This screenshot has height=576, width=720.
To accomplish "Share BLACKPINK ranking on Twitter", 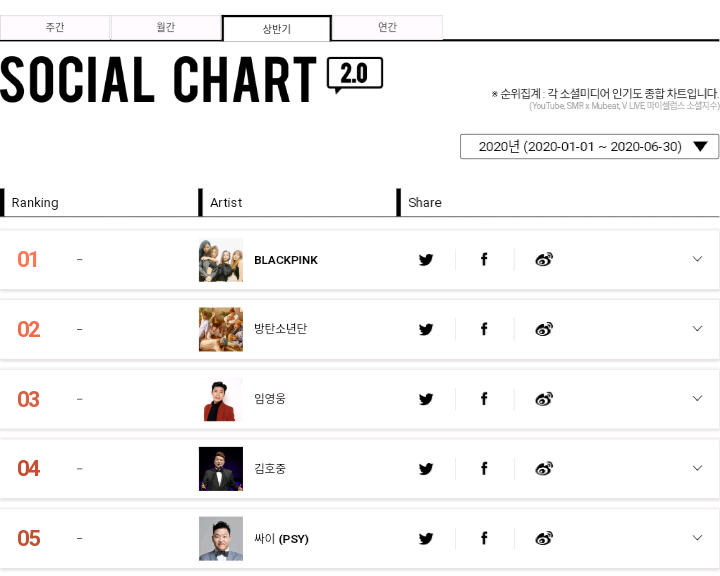I will click(x=426, y=260).
